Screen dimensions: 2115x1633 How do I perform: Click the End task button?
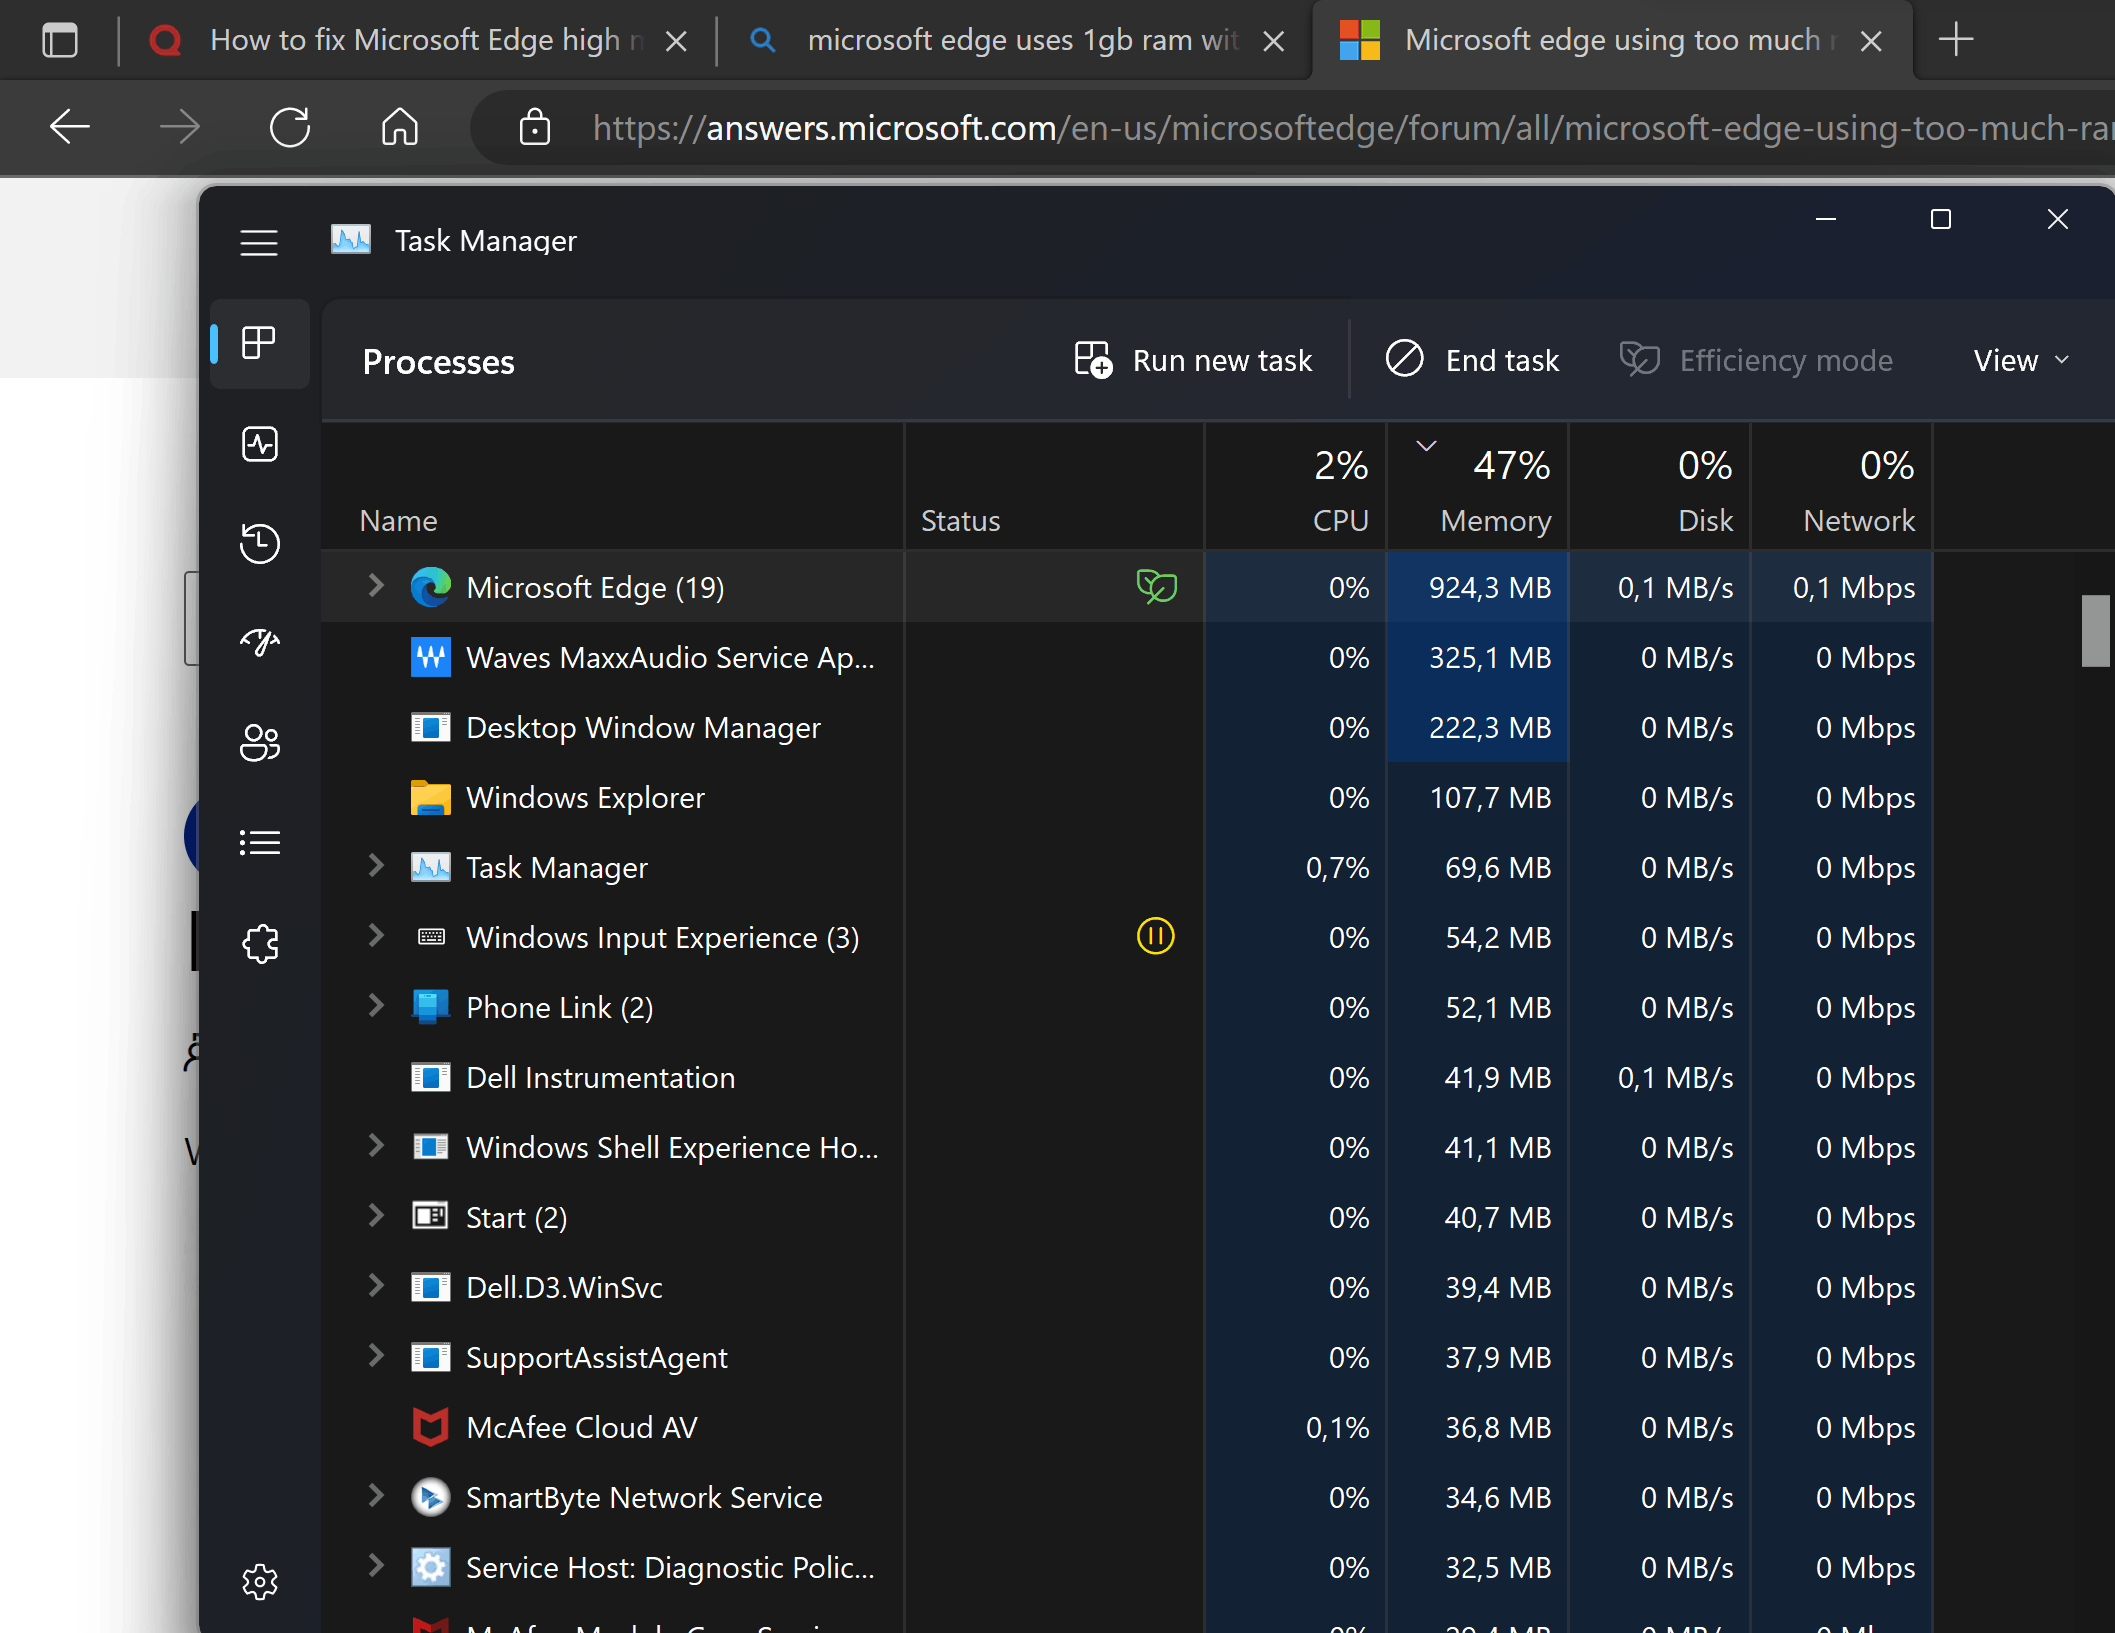(1472, 360)
